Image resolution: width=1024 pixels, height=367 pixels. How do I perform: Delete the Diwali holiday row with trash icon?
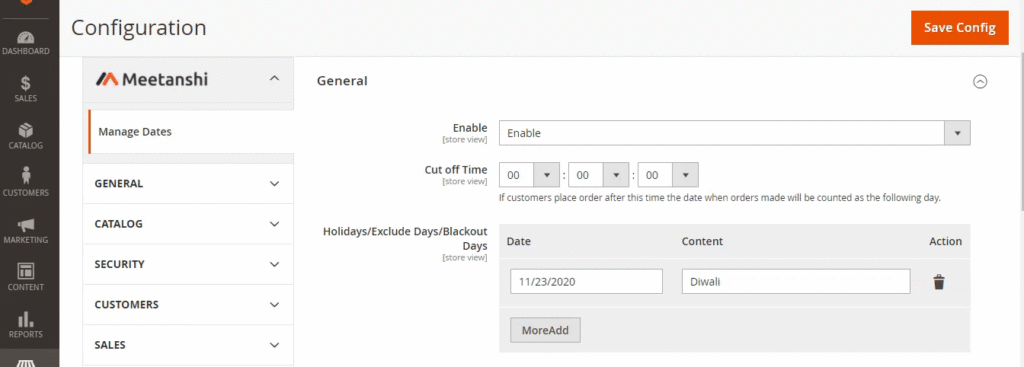tap(938, 282)
